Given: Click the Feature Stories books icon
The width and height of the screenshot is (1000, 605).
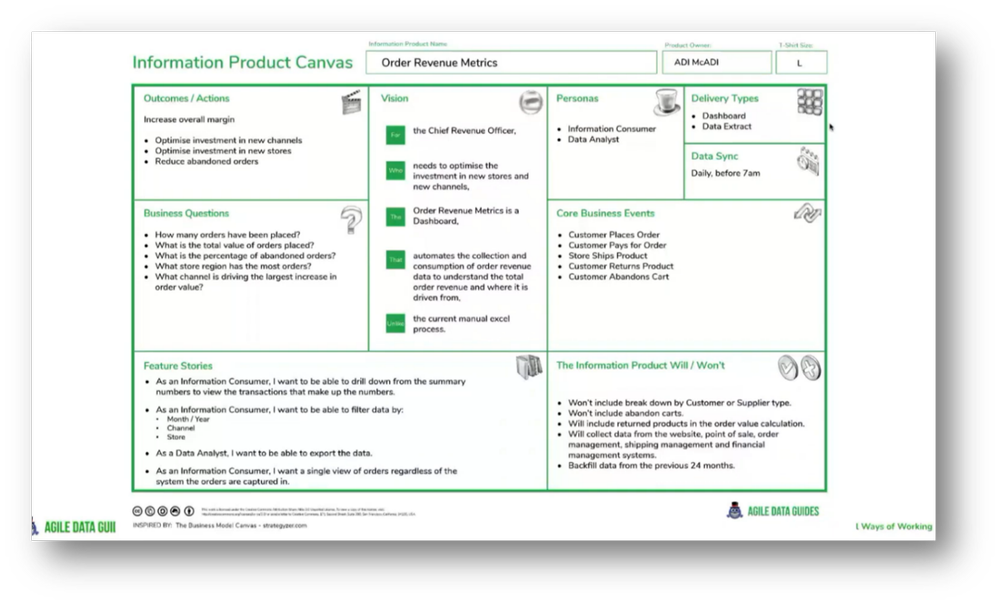Looking at the screenshot, I should coord(529,367).
